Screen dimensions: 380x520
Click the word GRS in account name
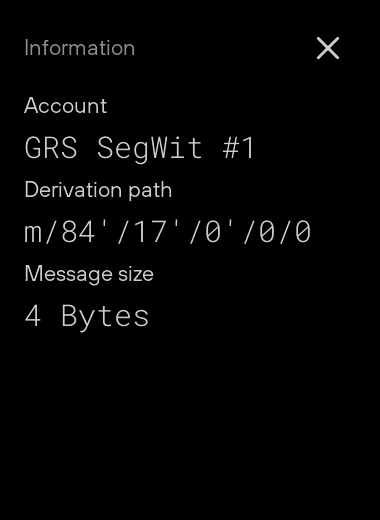(x=51, y=148)
